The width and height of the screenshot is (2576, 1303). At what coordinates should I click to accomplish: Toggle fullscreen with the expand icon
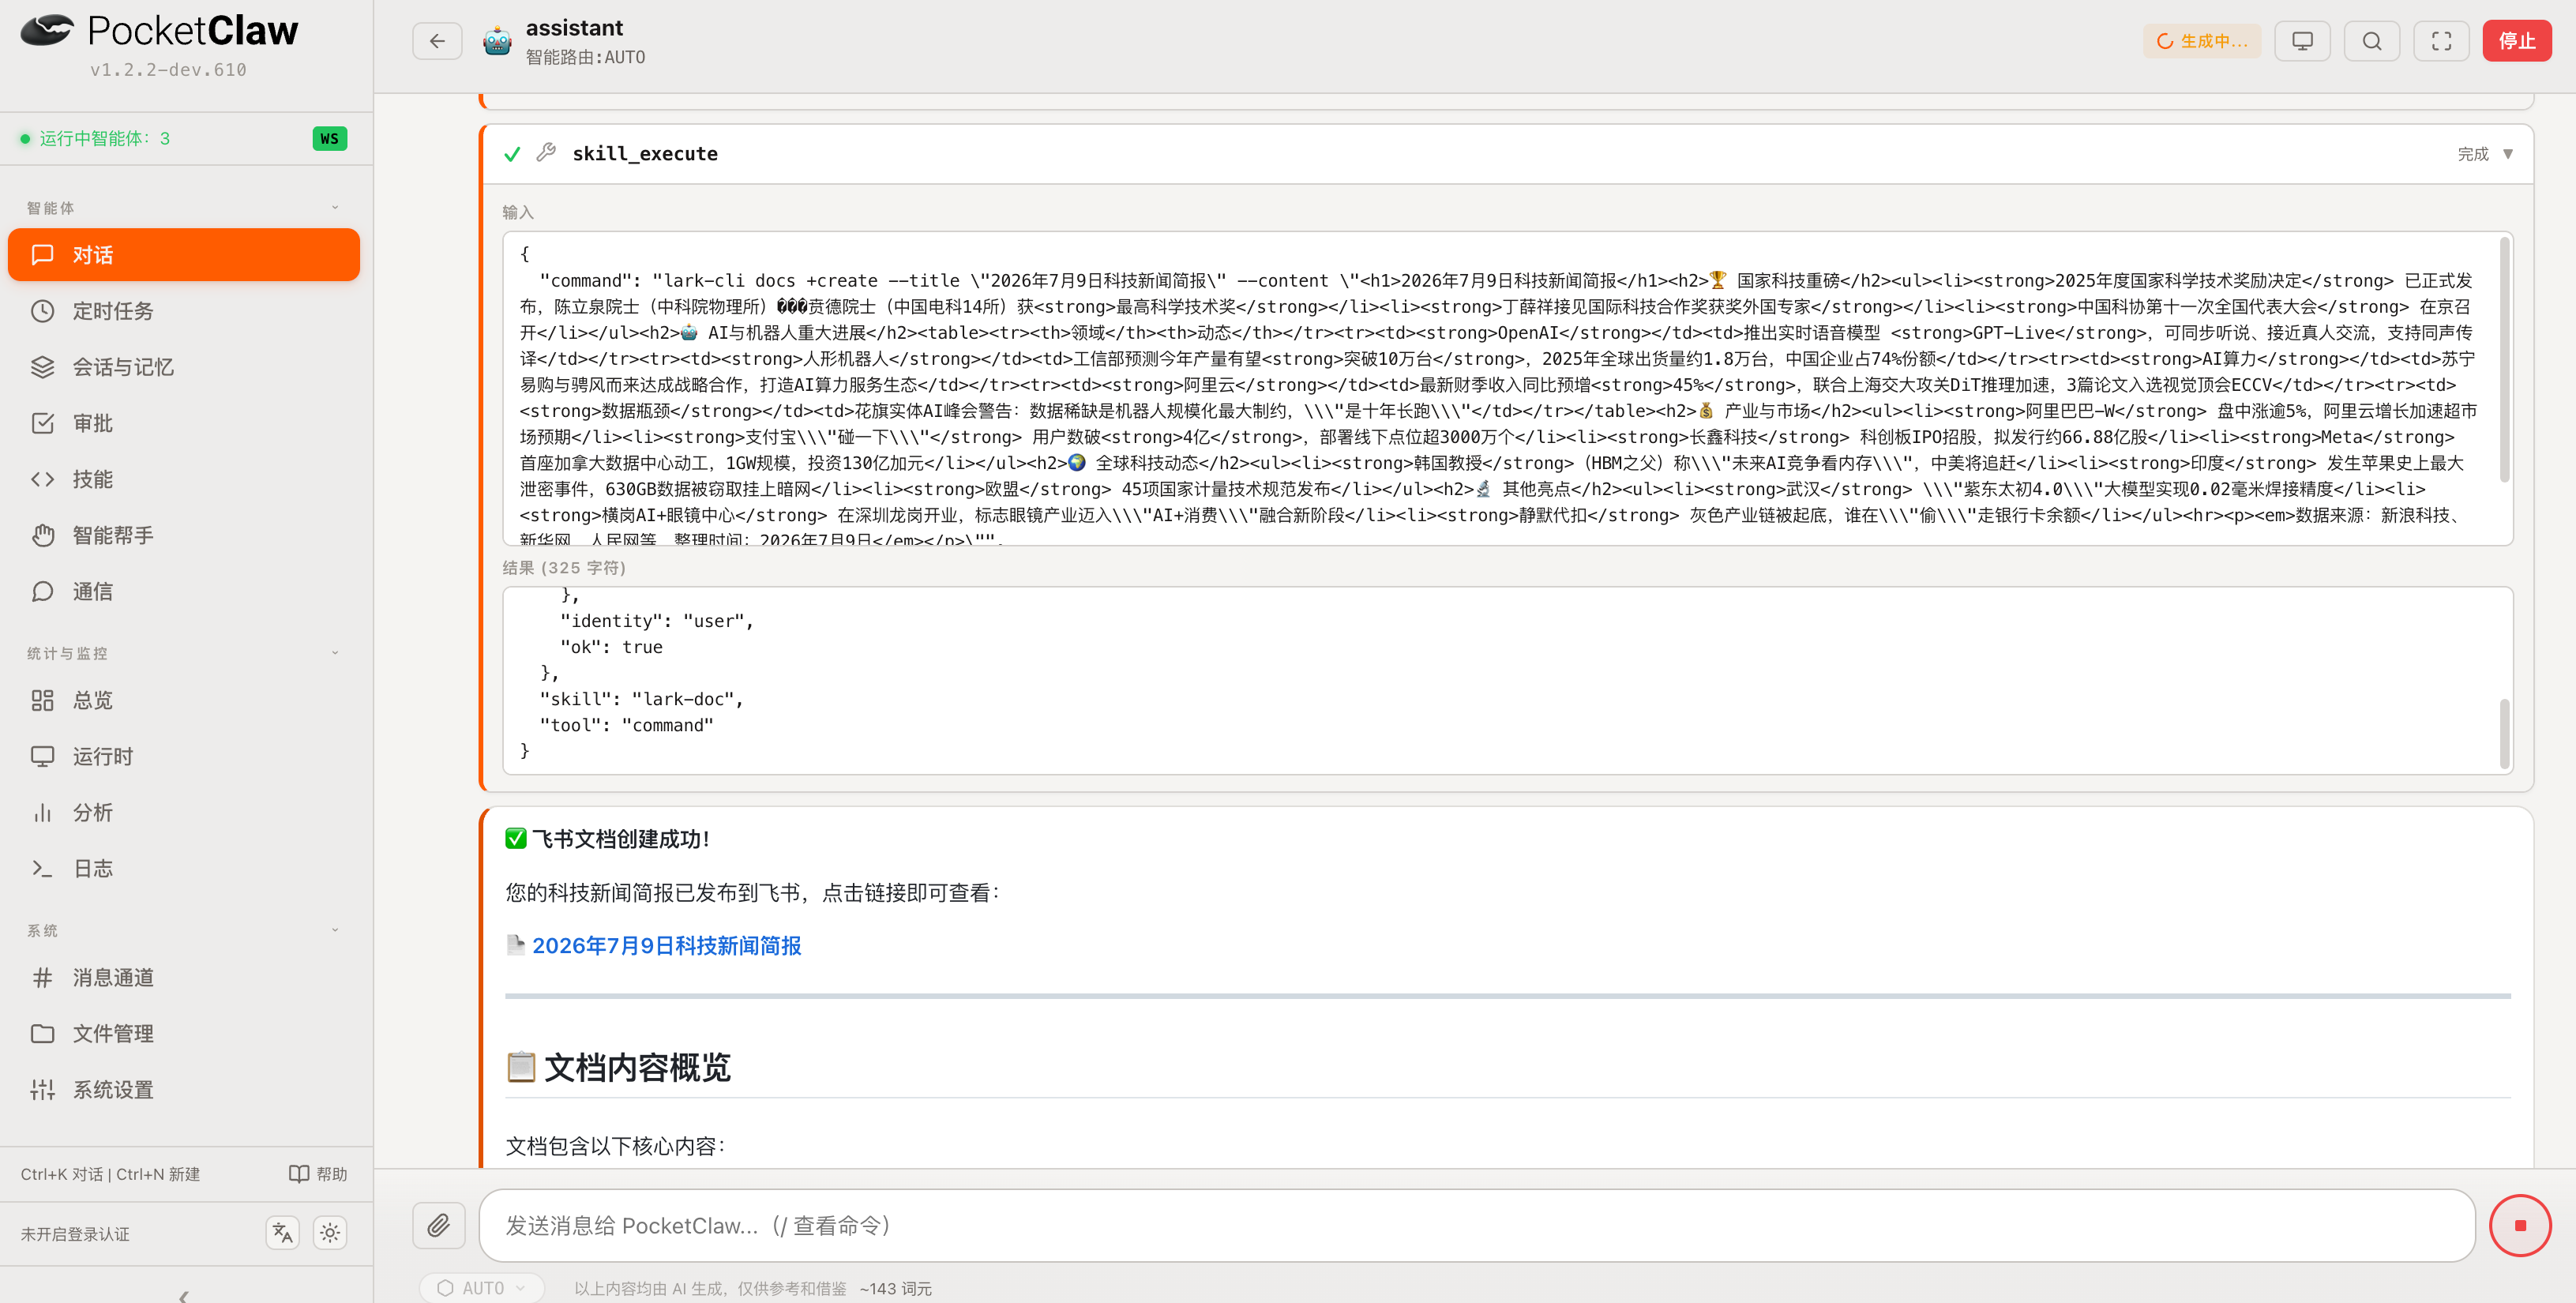tap(2441, 41)
